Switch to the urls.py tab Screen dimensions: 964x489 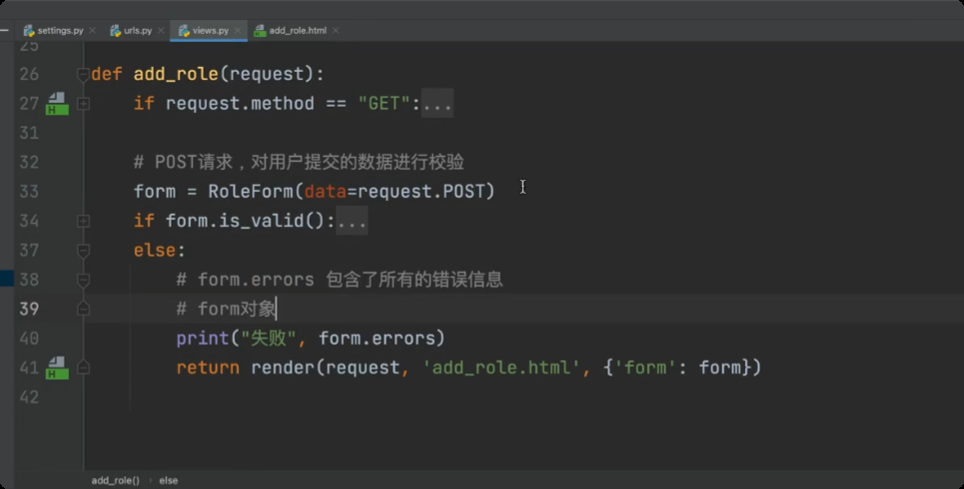[x=138, y=30]
